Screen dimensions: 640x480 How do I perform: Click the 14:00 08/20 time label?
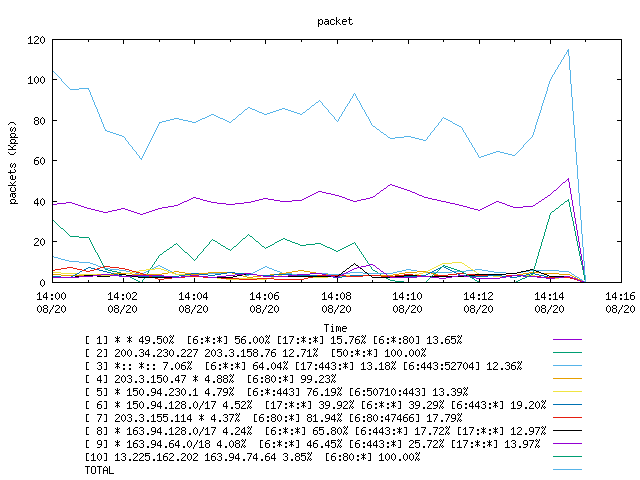pos(51,302)
